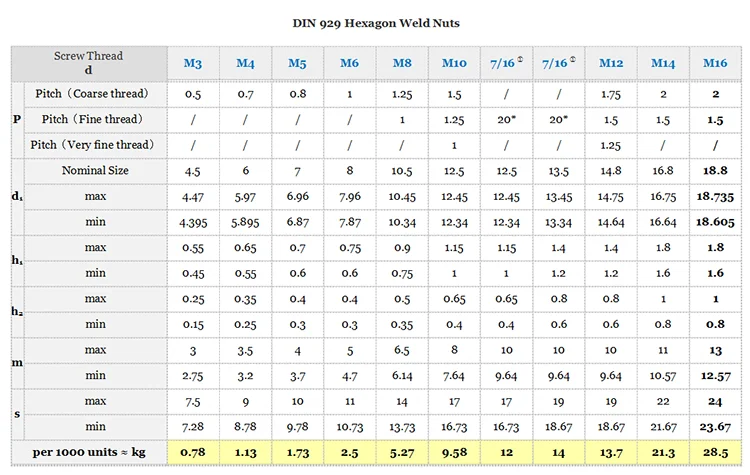Click the M16 column header link
The width and height of the screenshot is (750, 475).
pos(715,63)
